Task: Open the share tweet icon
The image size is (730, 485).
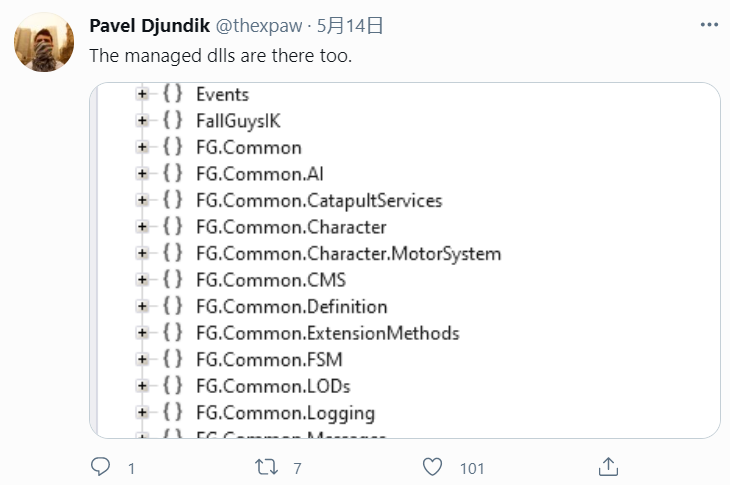Action: click(607, 466)
